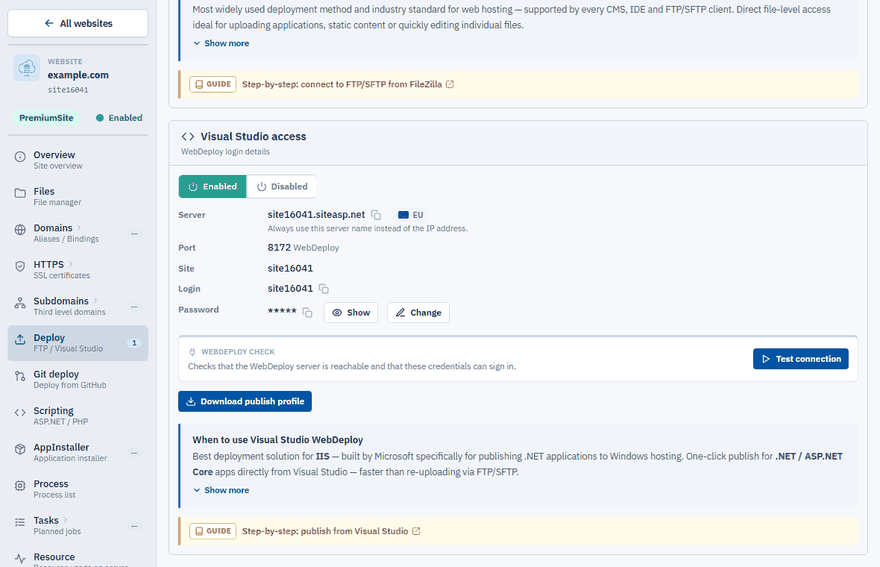
Task: Open the AppInstaller page
Action: tap(77, 452)
